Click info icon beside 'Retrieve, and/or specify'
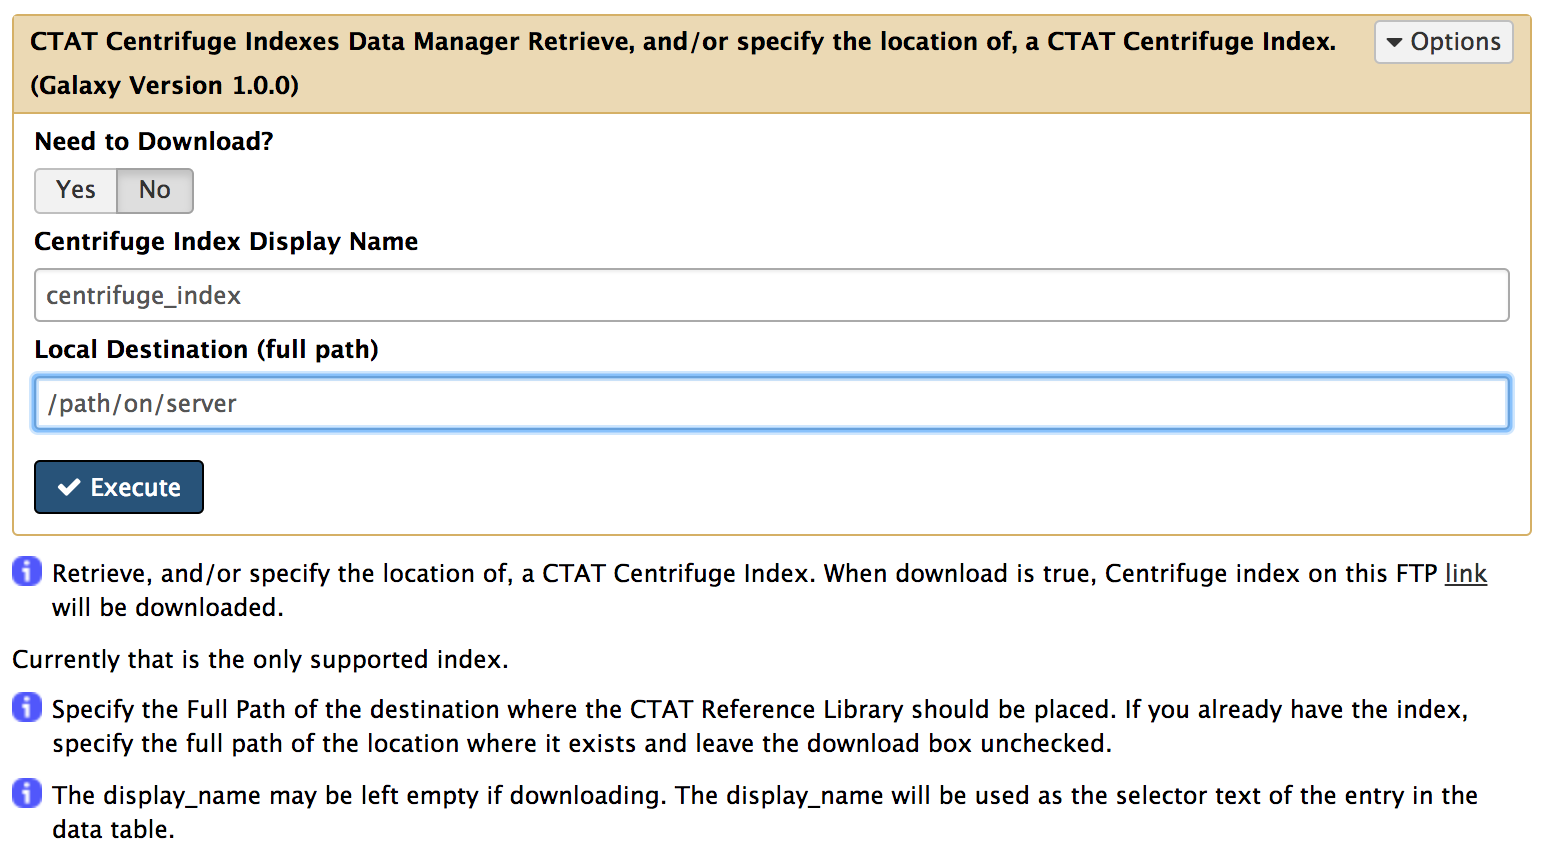Image resolution: width=1546 pixels, height=858 pixels. (x=27, y=571)
